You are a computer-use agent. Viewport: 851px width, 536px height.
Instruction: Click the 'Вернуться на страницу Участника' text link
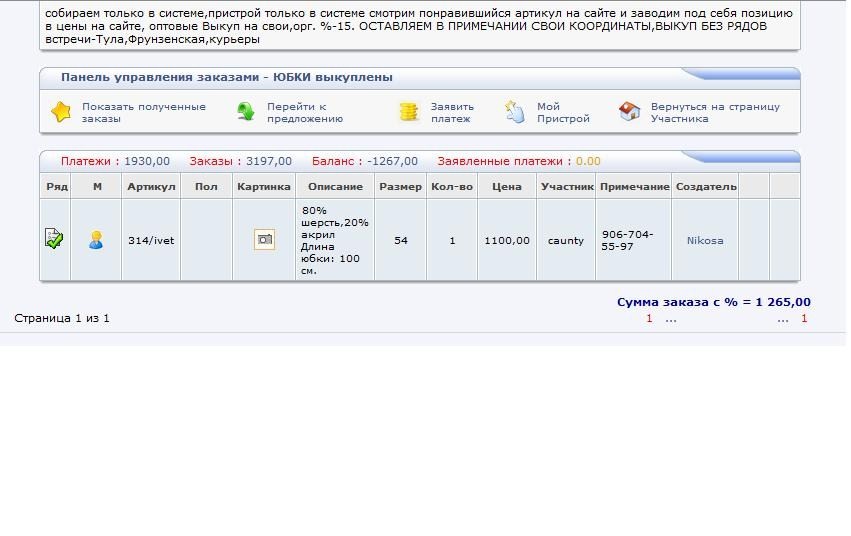715,112
